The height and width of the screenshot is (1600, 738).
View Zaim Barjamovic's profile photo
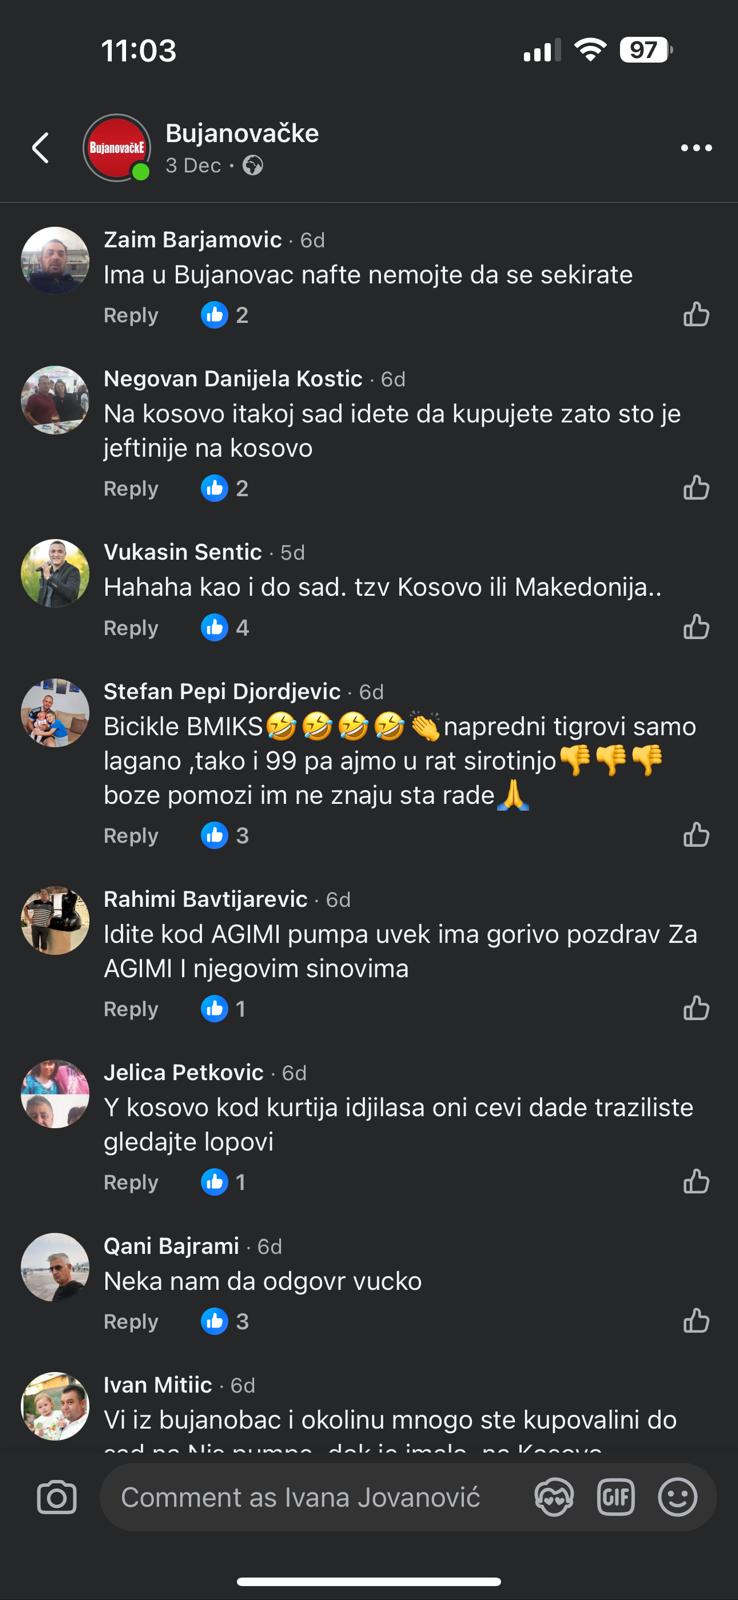[55, 260]
